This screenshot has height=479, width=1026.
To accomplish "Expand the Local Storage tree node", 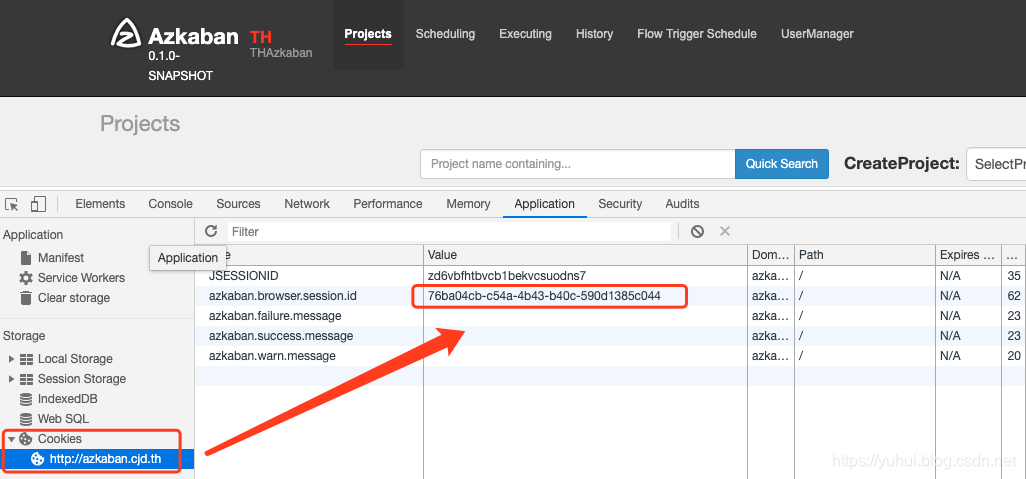I will pyautogui.click(x=10, y=359).
